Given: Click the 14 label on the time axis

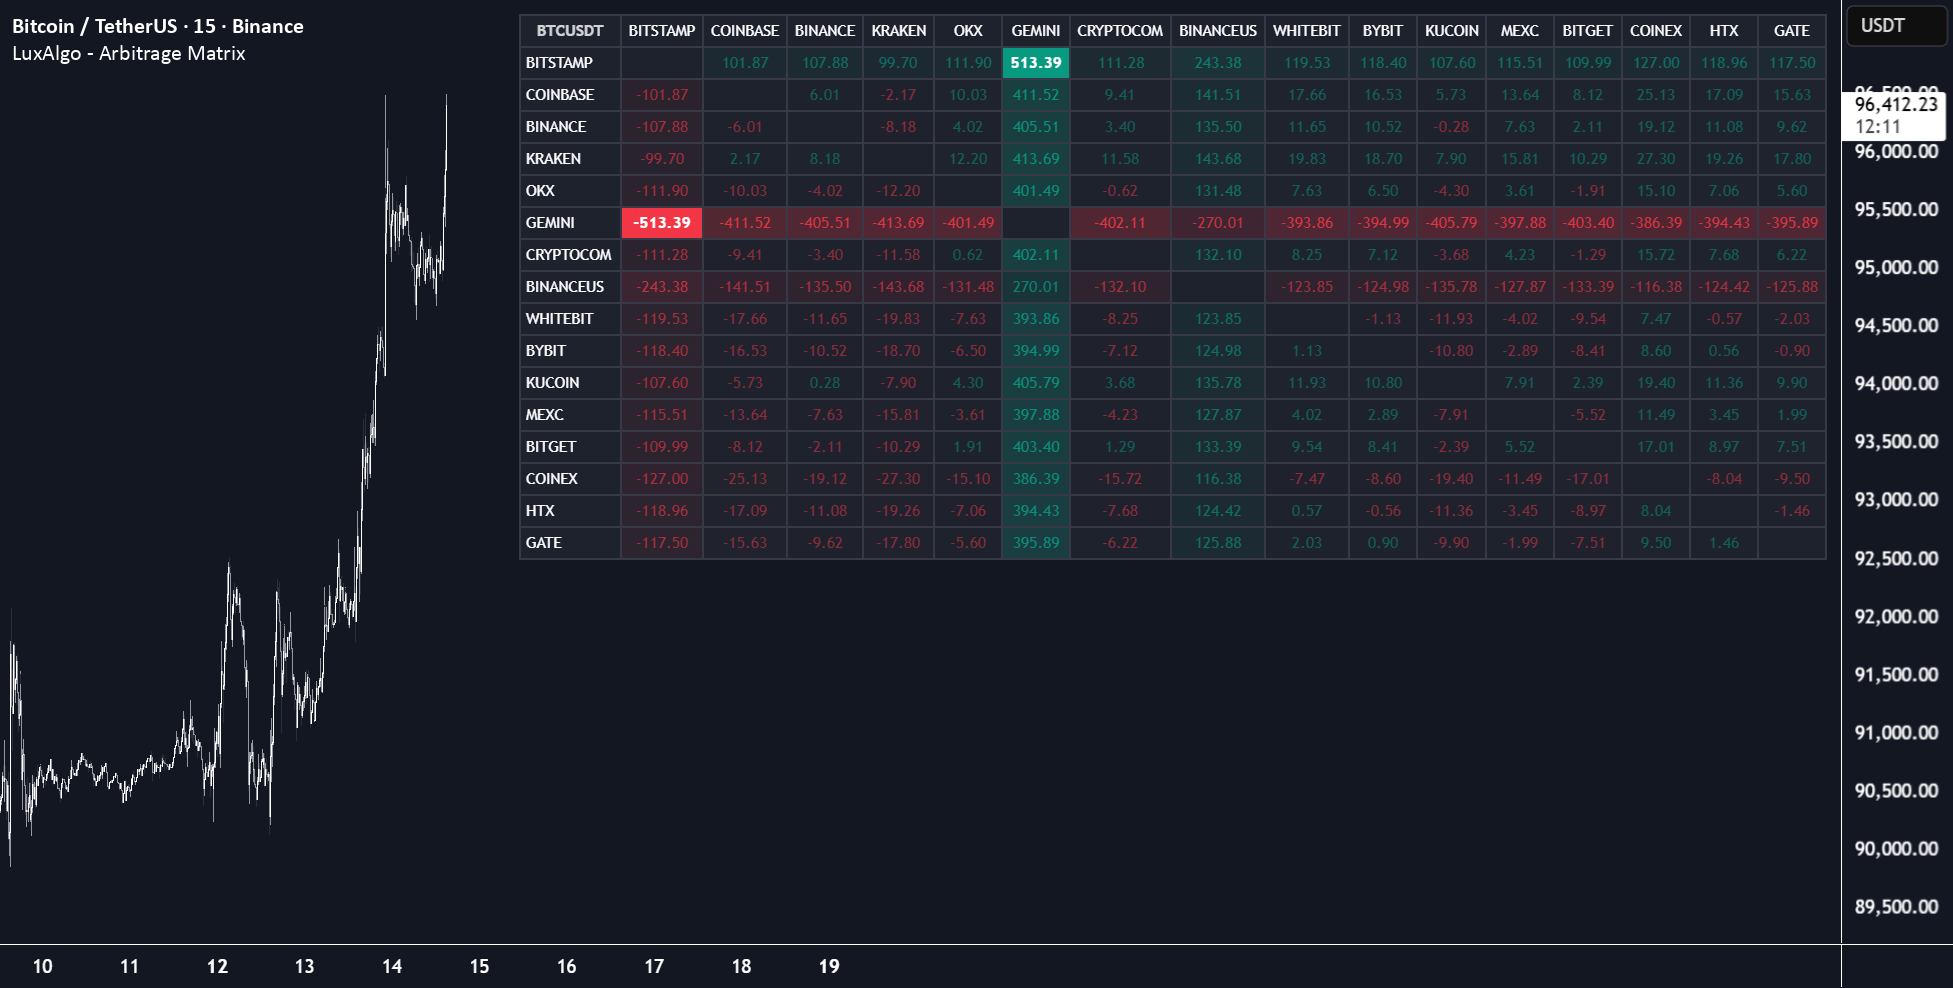Looking at the screenshot, I should [x=391, y=967].
